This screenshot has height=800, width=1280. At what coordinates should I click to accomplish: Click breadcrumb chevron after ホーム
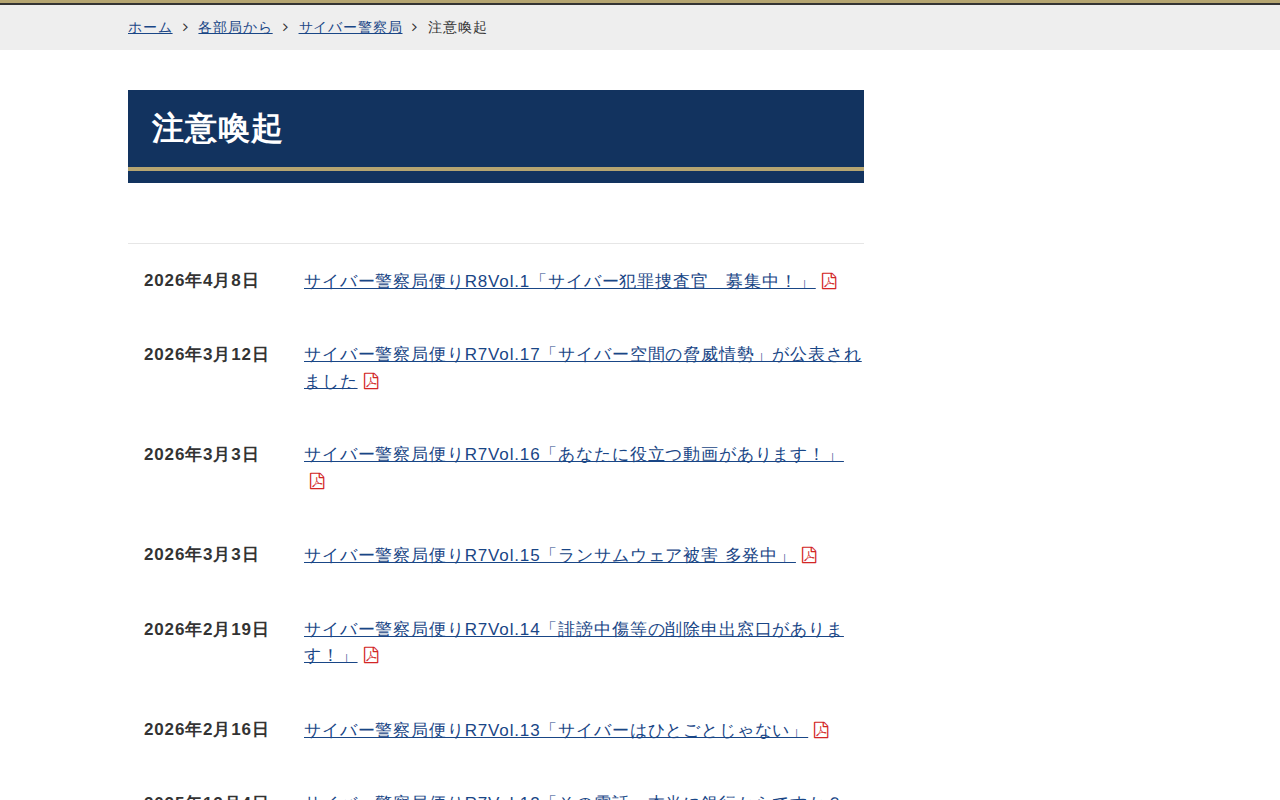[185, 27]
